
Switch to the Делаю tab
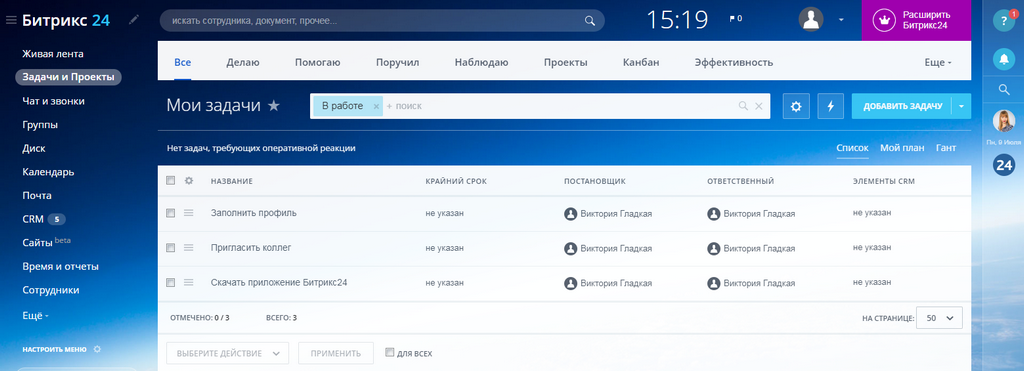(x=243, y=63)
